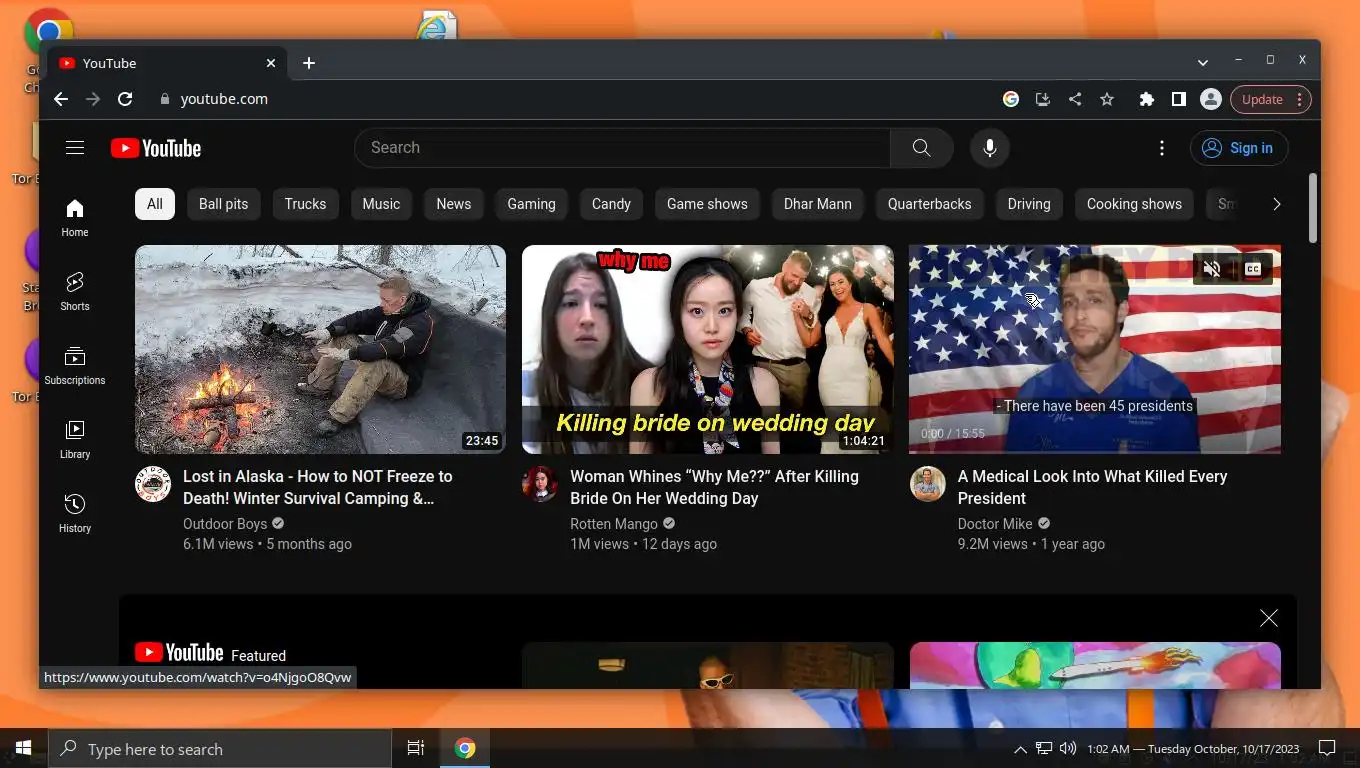Bookmark this page with star icon

tap(1107, 99)
